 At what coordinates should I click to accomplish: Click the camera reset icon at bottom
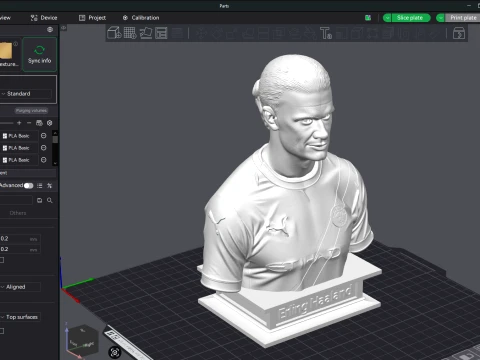click(115, 352)
